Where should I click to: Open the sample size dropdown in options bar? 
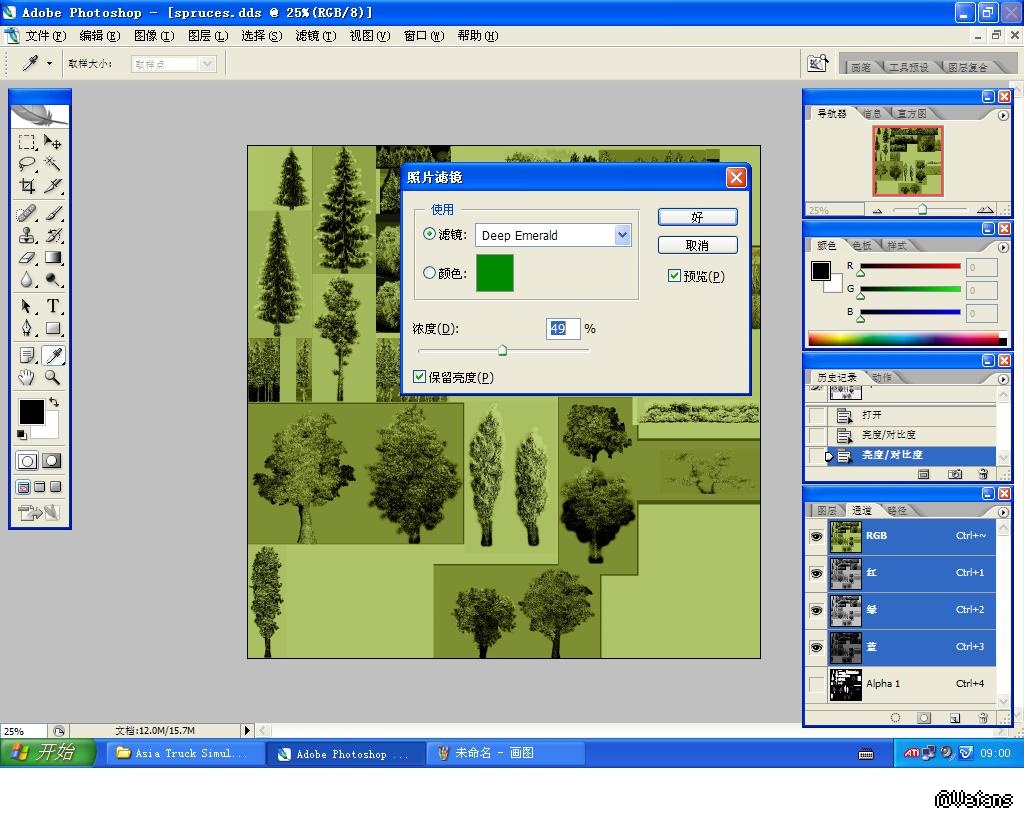tap(207, 64)
